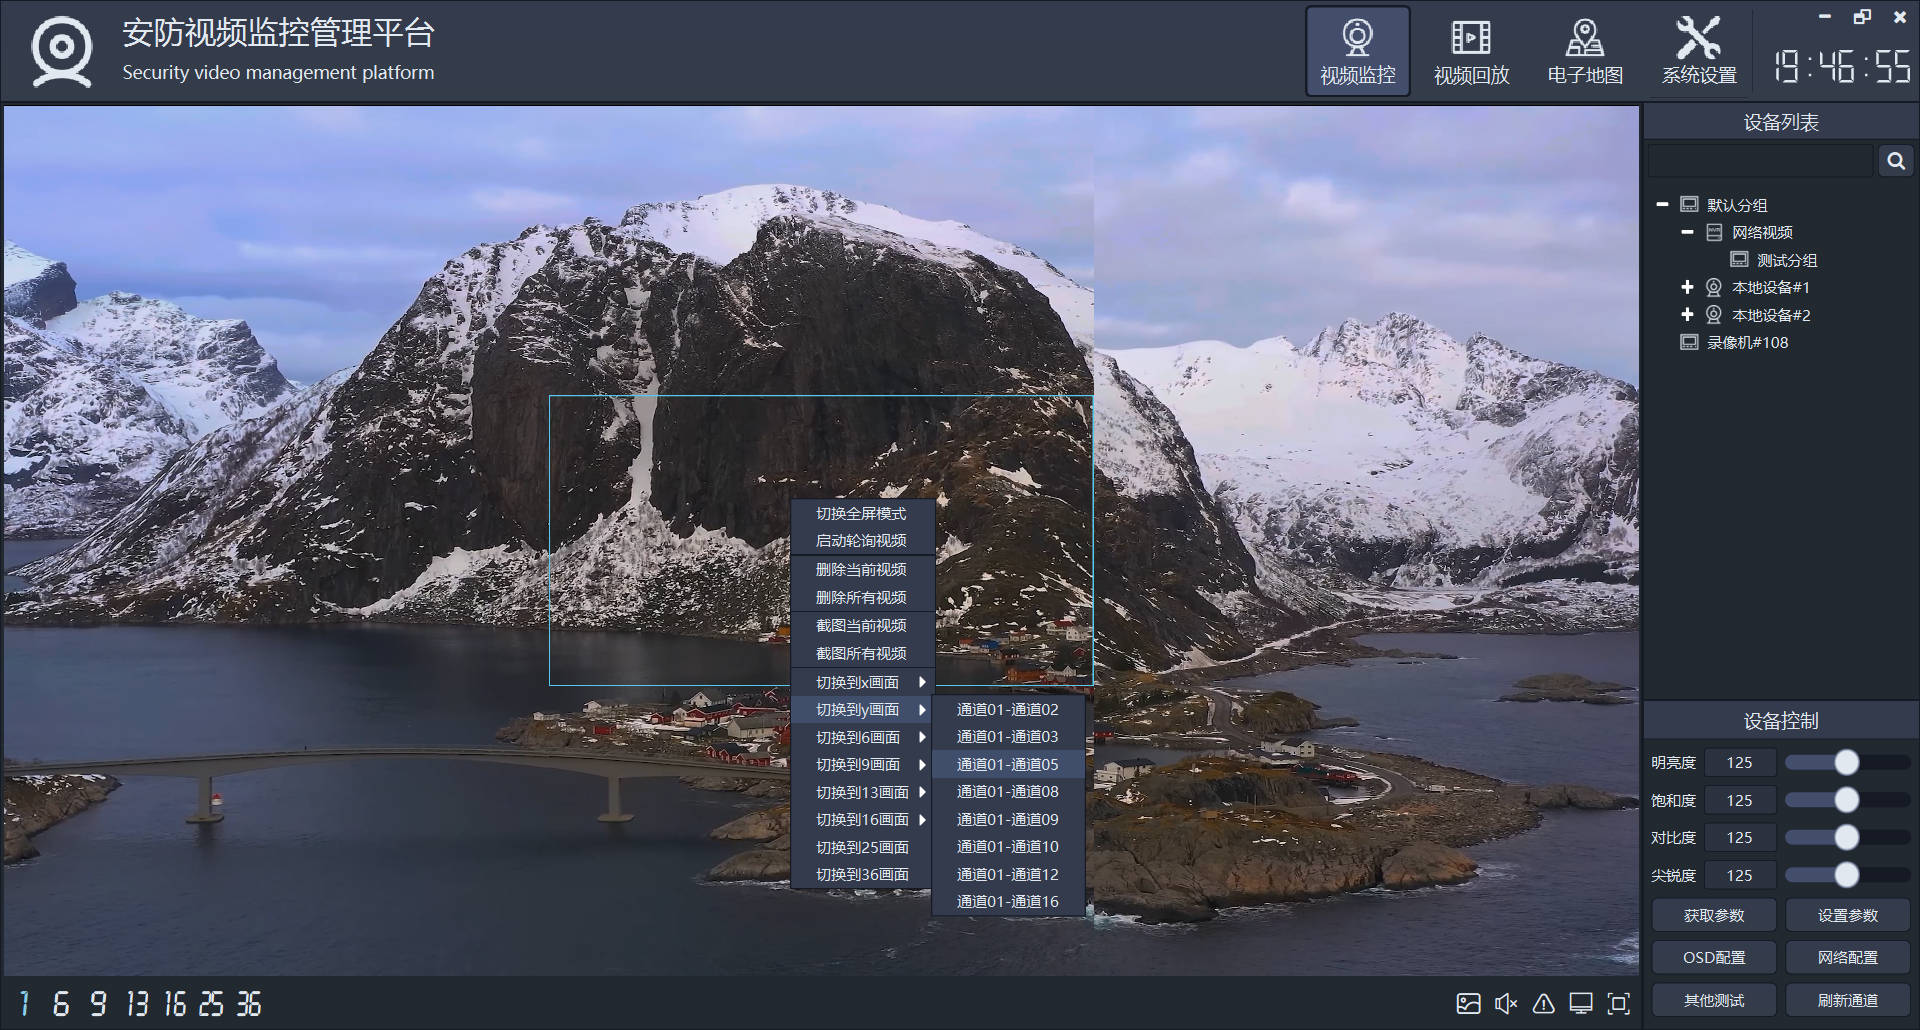Switch to 25-screen layout
The height and width of the screenshot is (1030, 1920).
(x=211, y=1003)
